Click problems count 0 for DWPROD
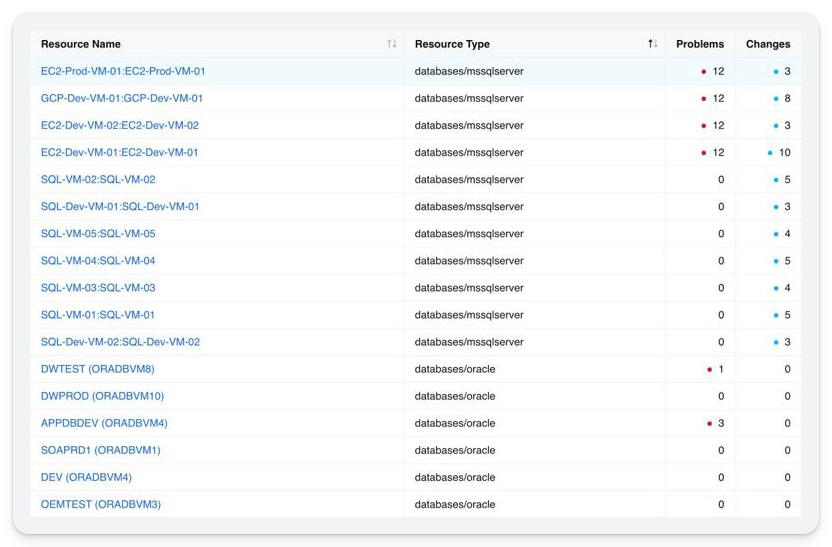 721,396
